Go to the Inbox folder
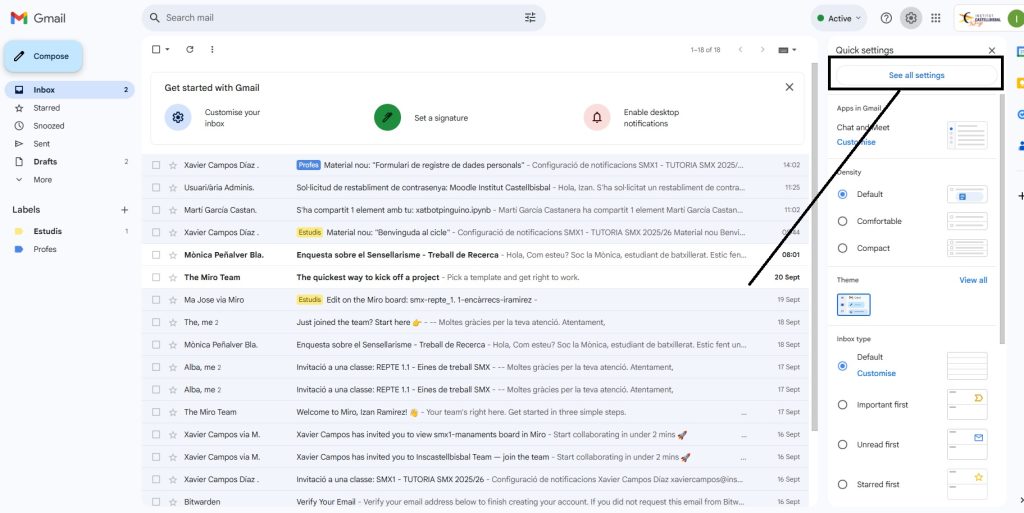The image size is (1024, 513). (69, 90)
